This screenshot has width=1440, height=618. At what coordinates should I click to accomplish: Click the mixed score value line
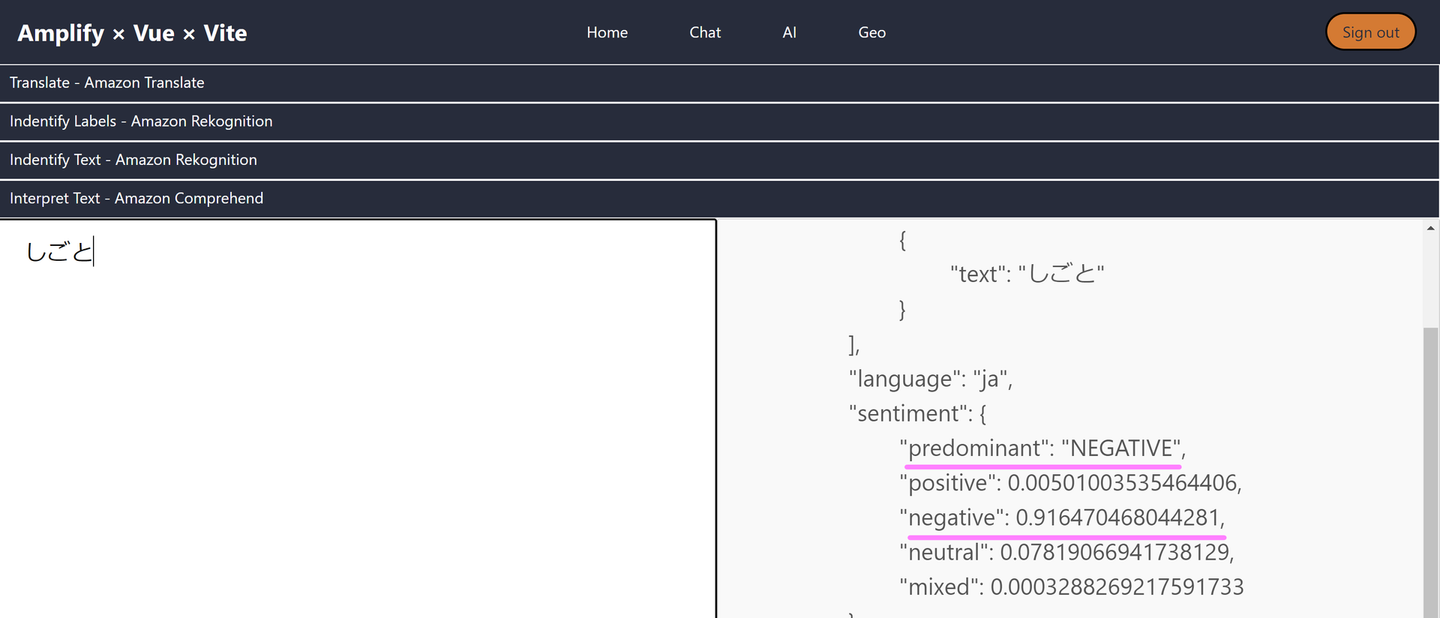1071,587
